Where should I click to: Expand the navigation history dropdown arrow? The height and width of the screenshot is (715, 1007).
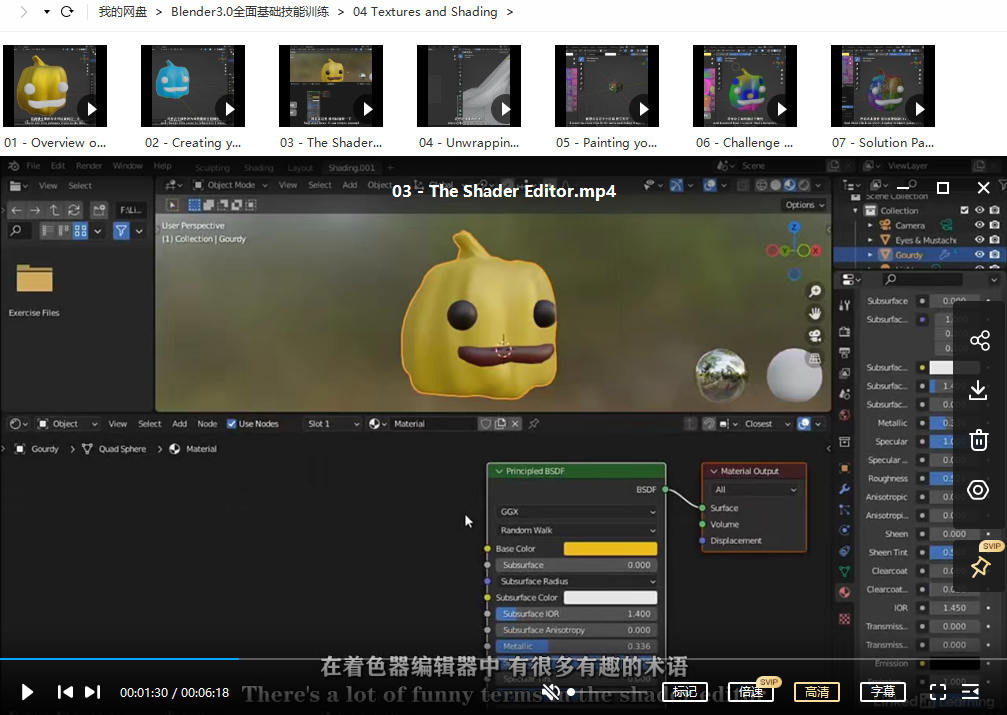pos(46,12)
